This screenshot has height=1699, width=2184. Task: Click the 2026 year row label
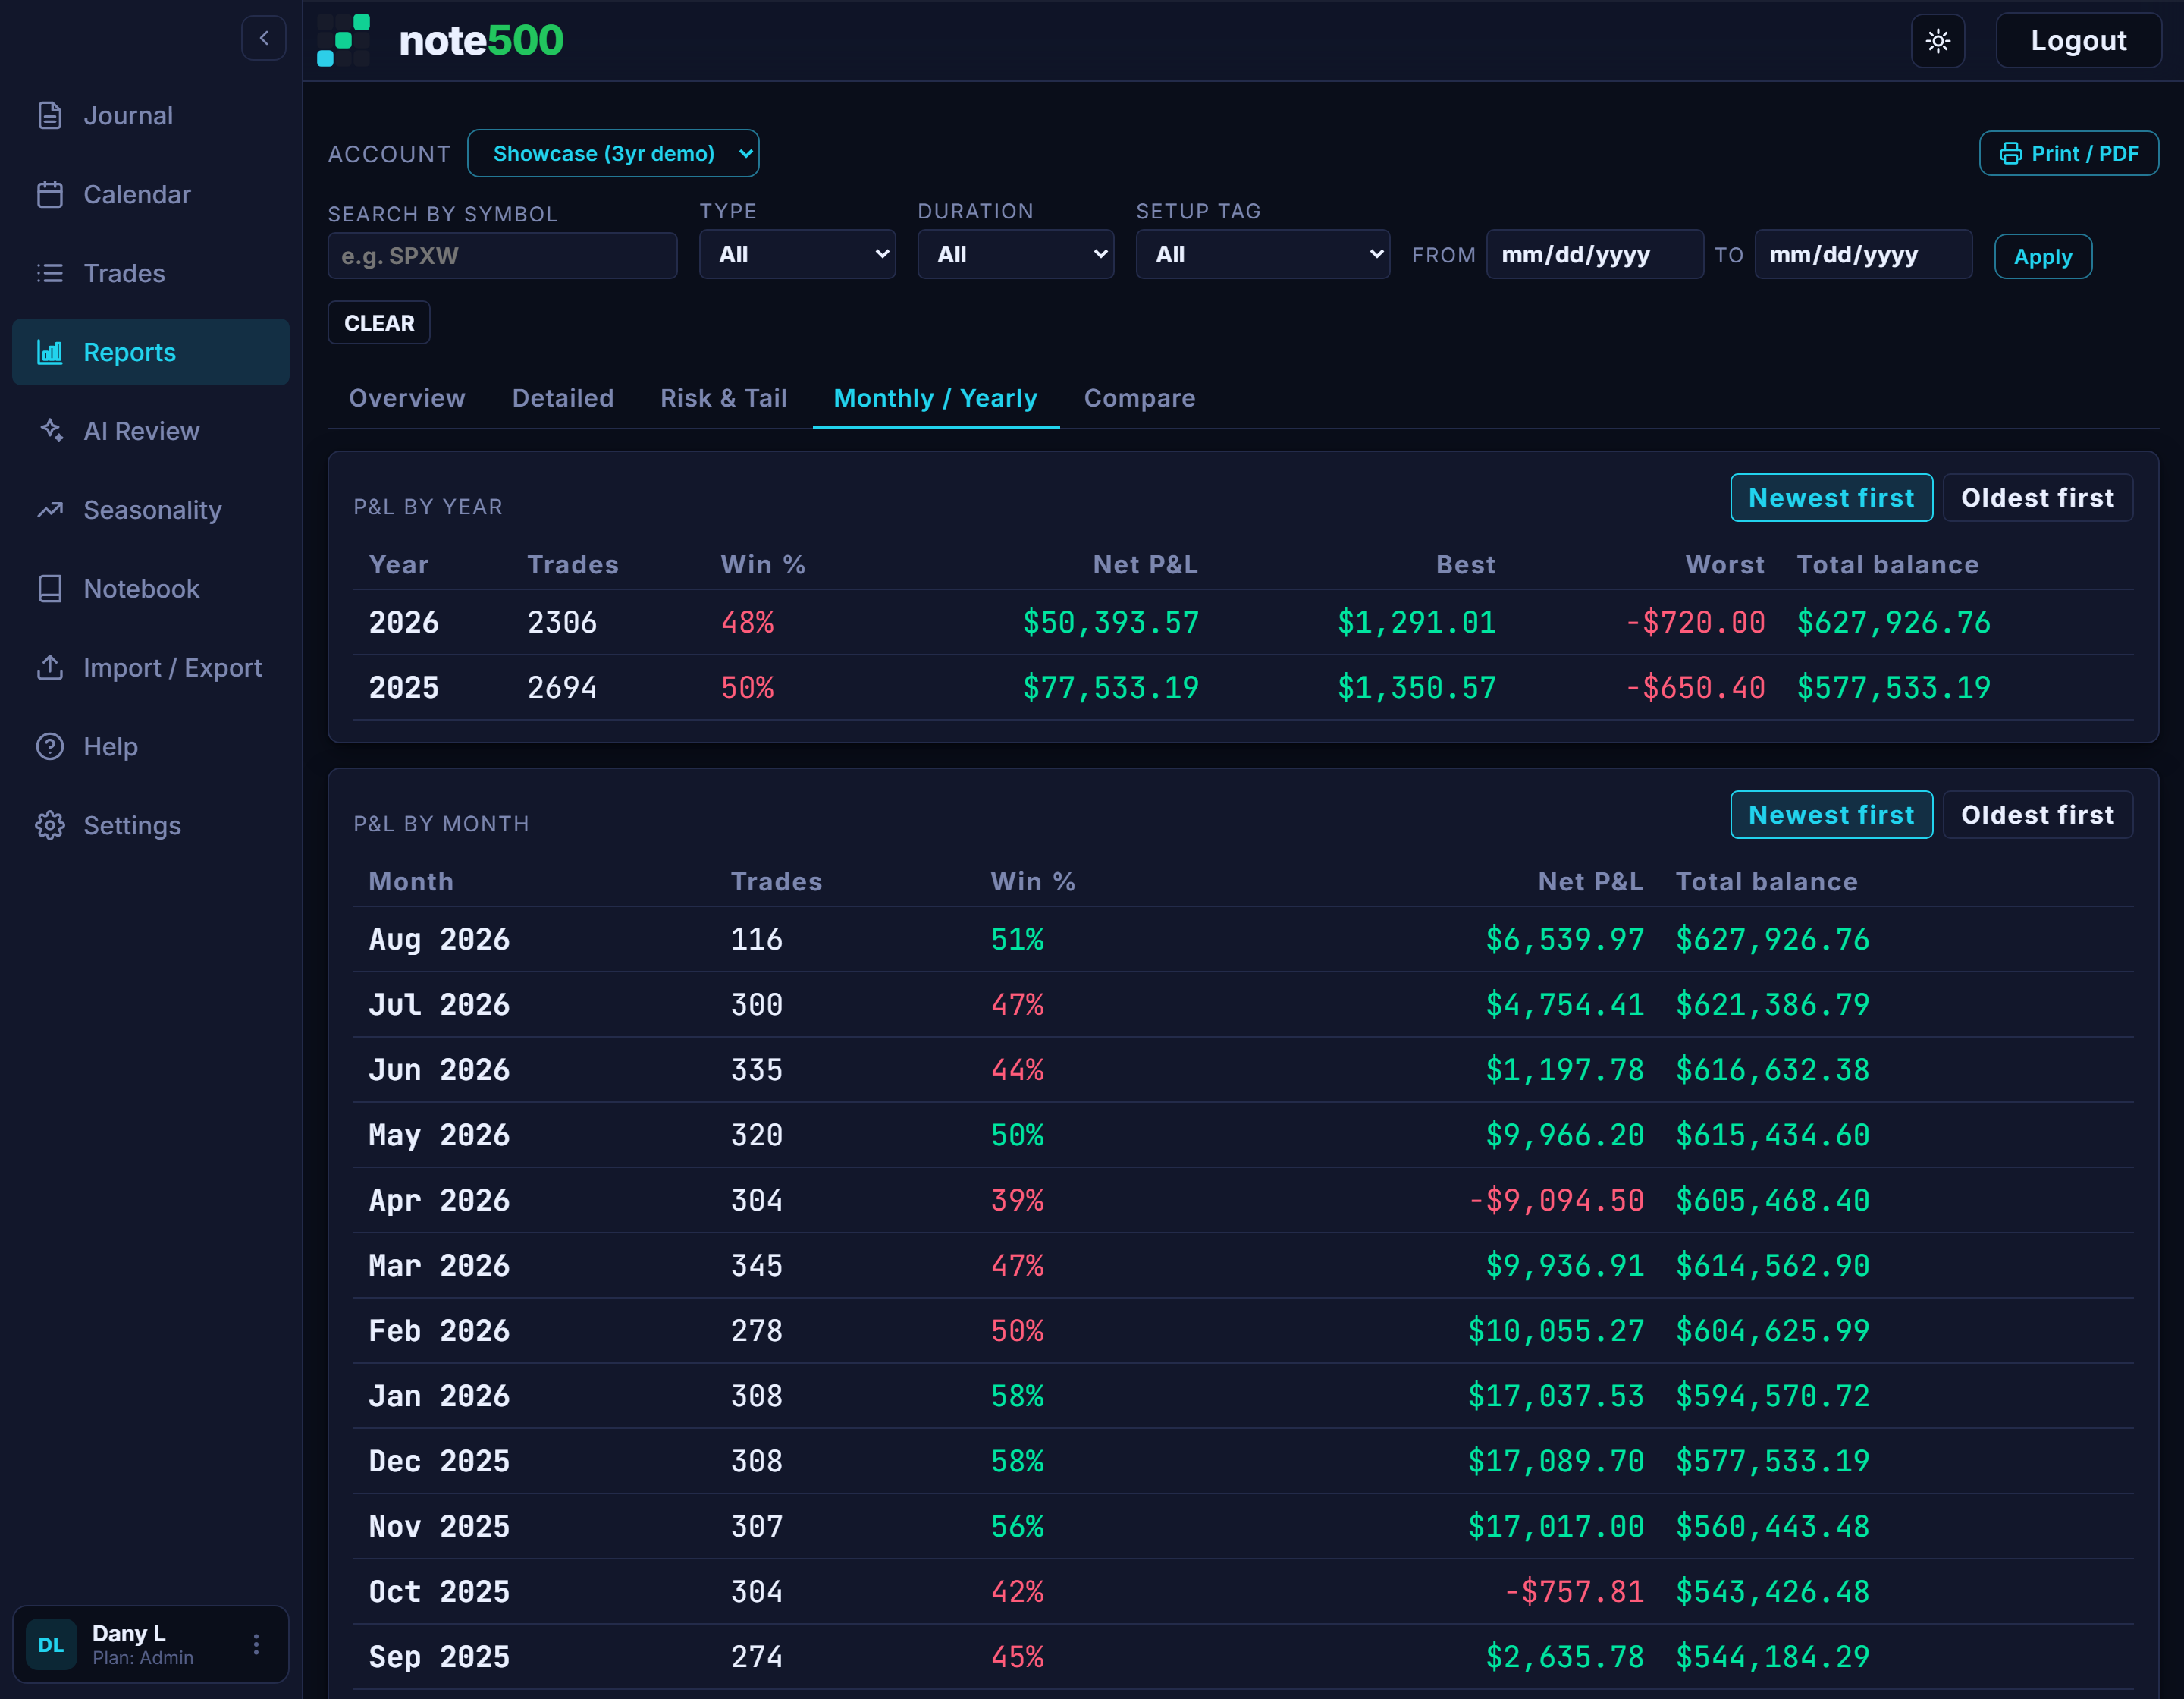click(x=403, y=622)
